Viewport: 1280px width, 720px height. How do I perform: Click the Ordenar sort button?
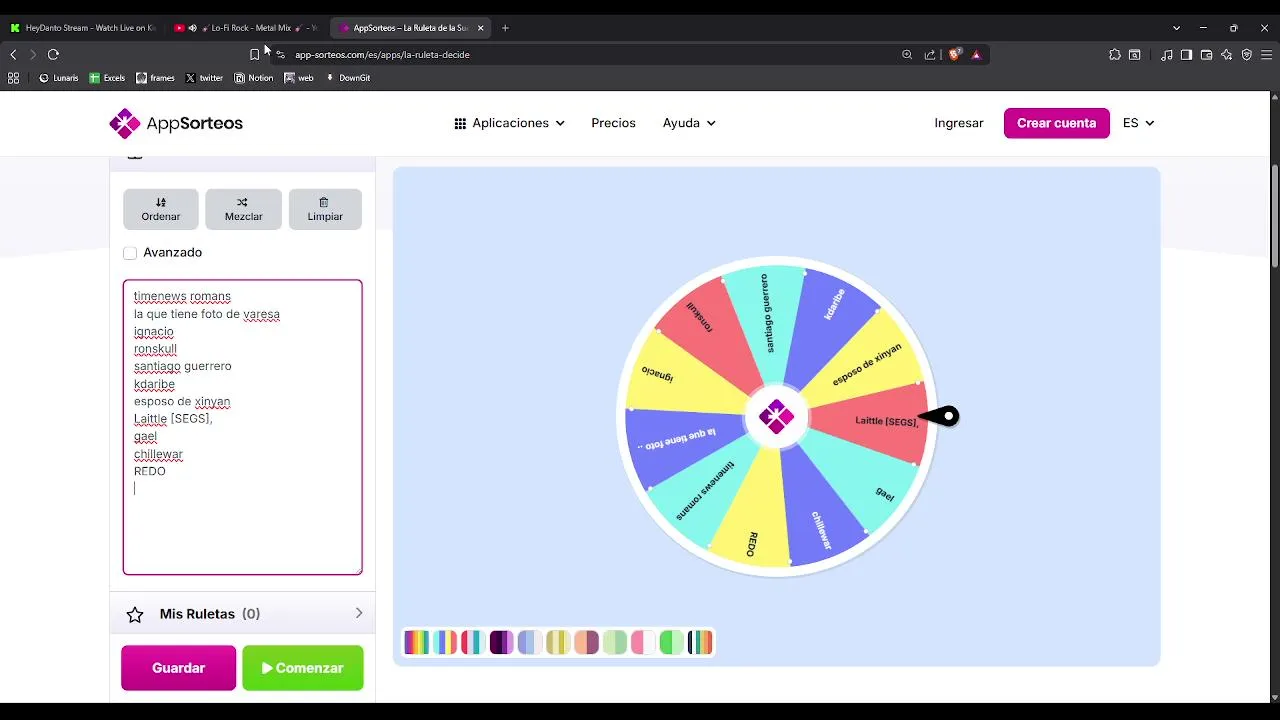pos(161,209)
